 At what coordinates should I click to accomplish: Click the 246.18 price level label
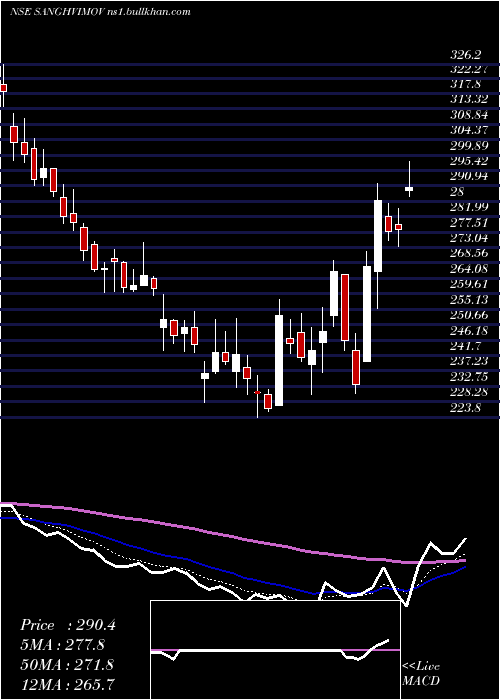click(x=469, y=330)
